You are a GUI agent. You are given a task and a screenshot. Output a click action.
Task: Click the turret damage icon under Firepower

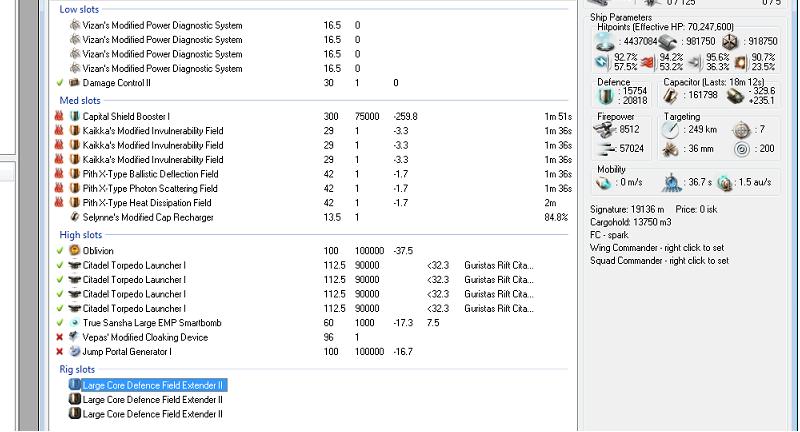[x=606, y=129]
